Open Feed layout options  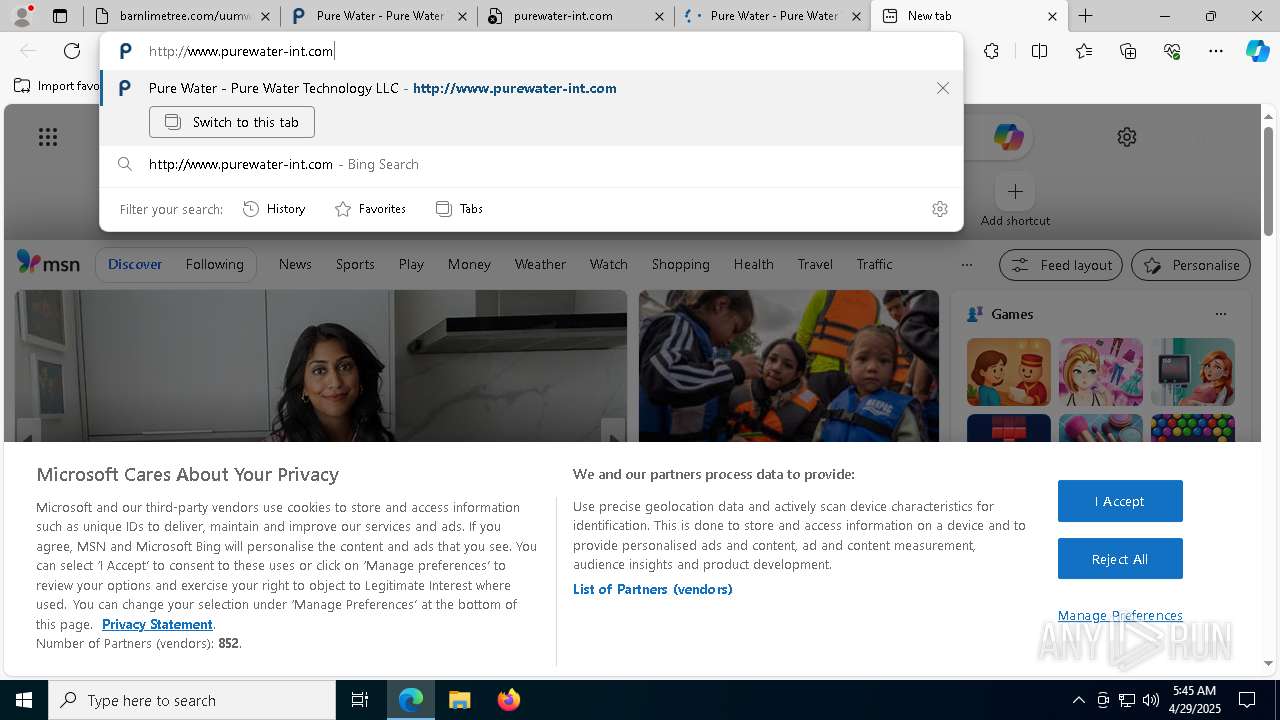[x=1061, y=265]
